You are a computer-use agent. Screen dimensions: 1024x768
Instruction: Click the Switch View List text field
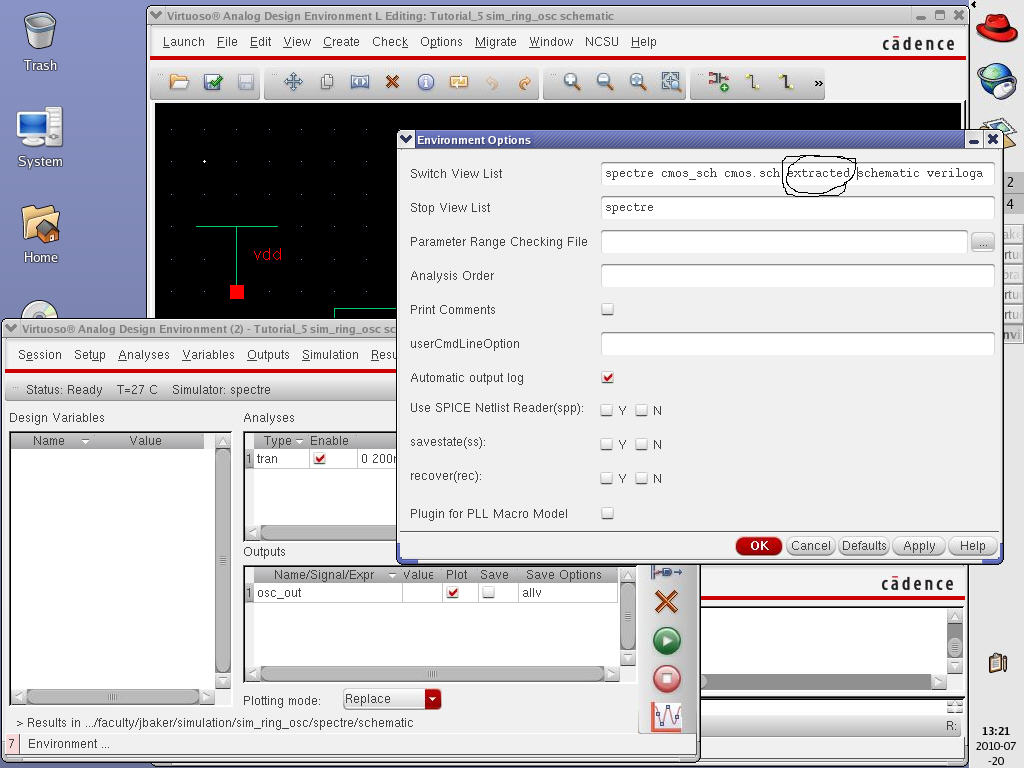tap(797, 174)
